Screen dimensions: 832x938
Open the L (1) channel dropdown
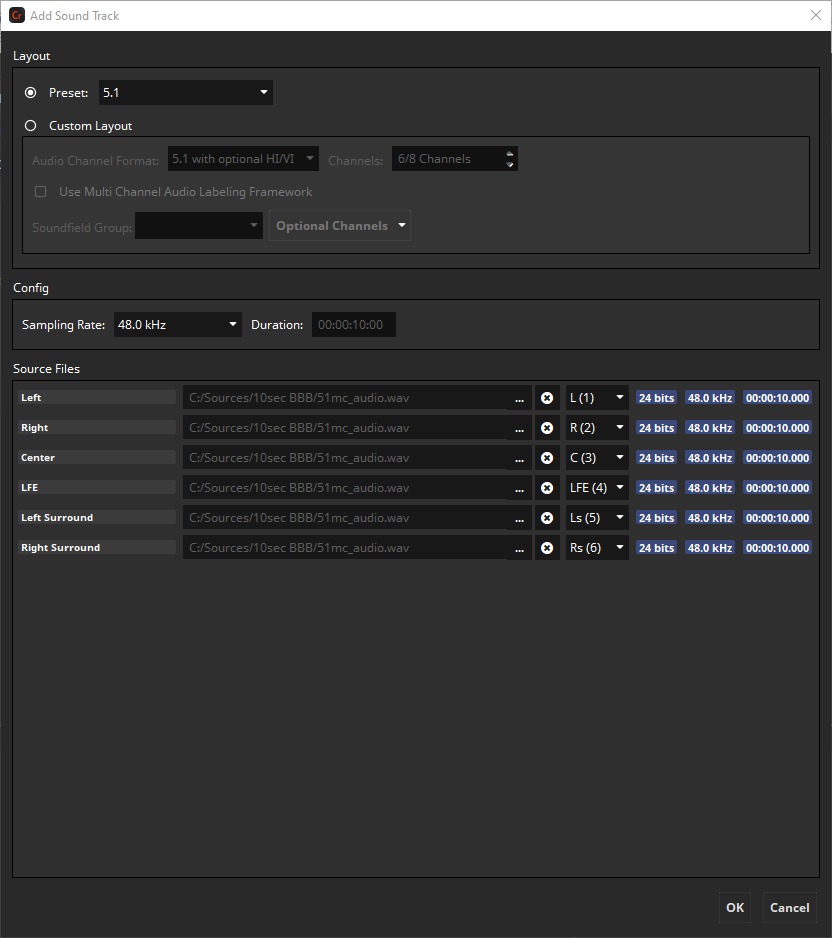(597, 398)
